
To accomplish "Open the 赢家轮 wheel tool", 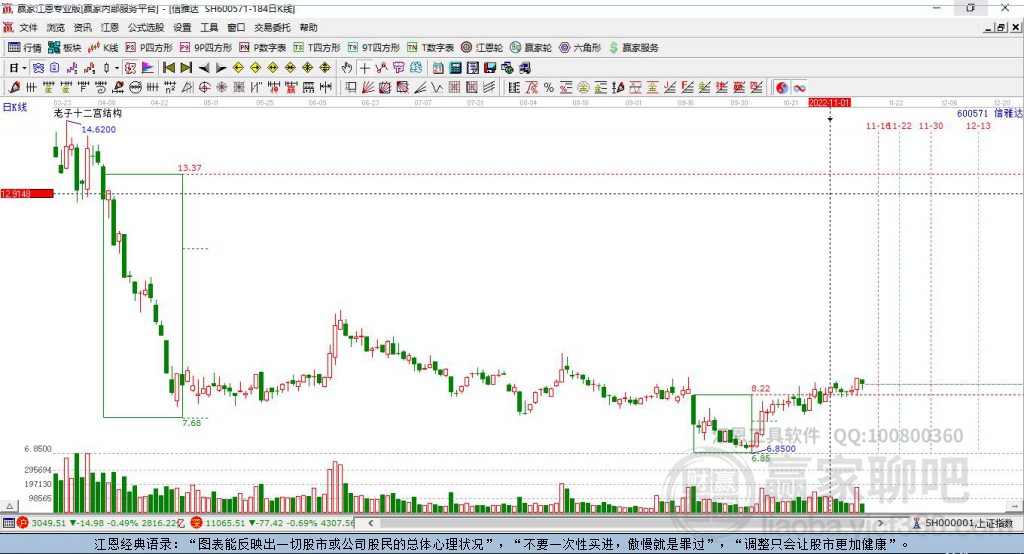I will [x=531, y=48].
